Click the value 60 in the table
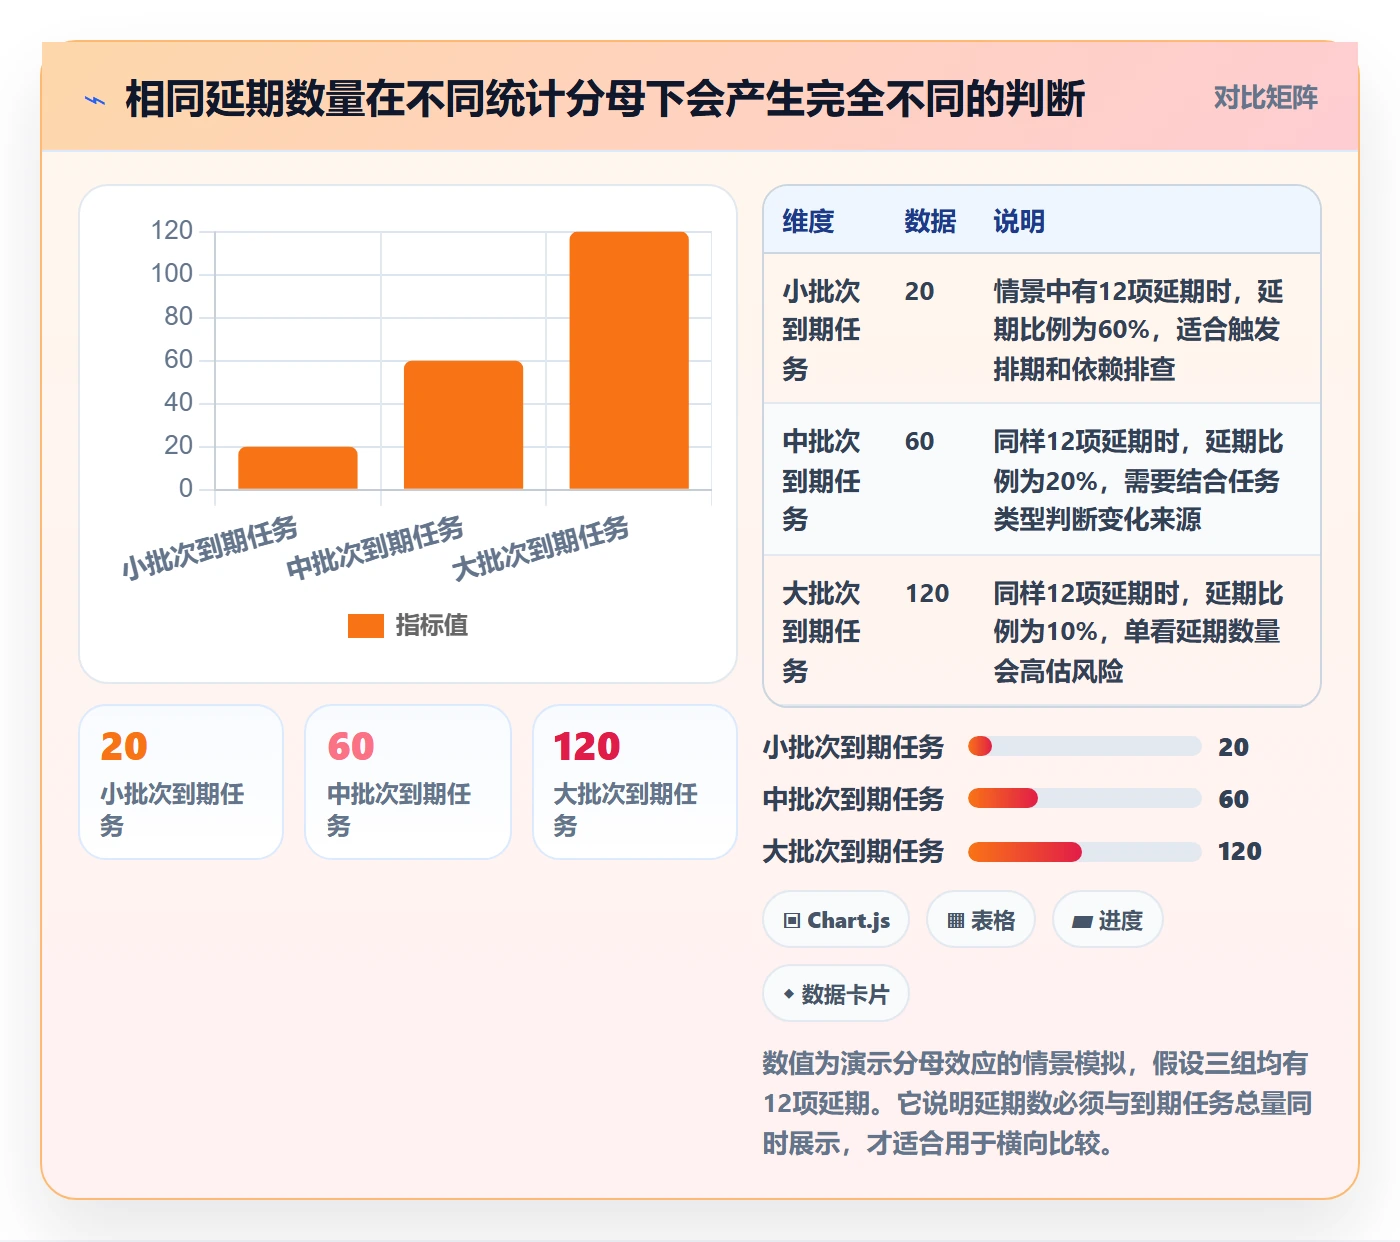 [919, 441]
